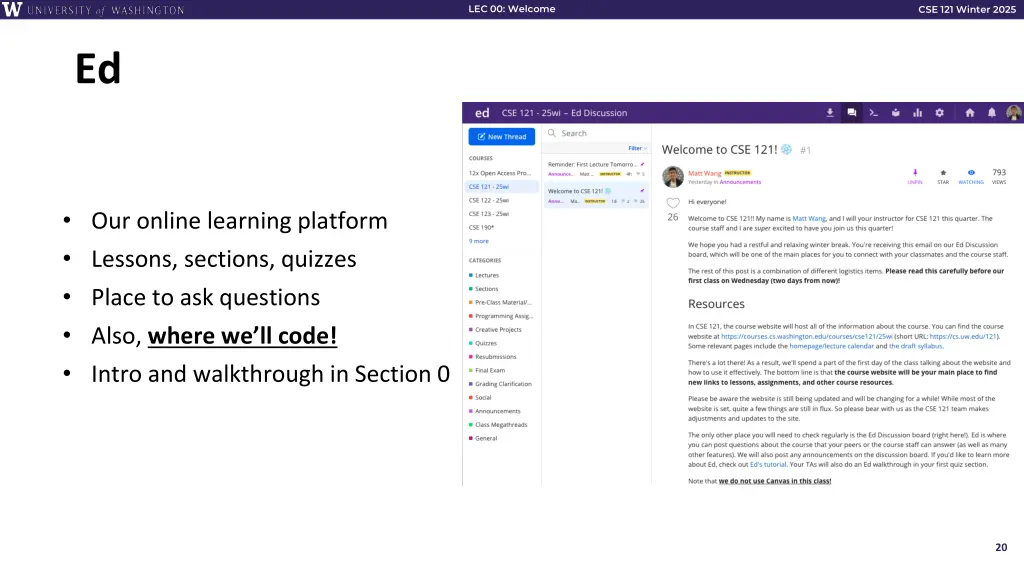1024x576 pixels.
Task: Open the Ed's tutorial link
Action: tap(768, 464)
